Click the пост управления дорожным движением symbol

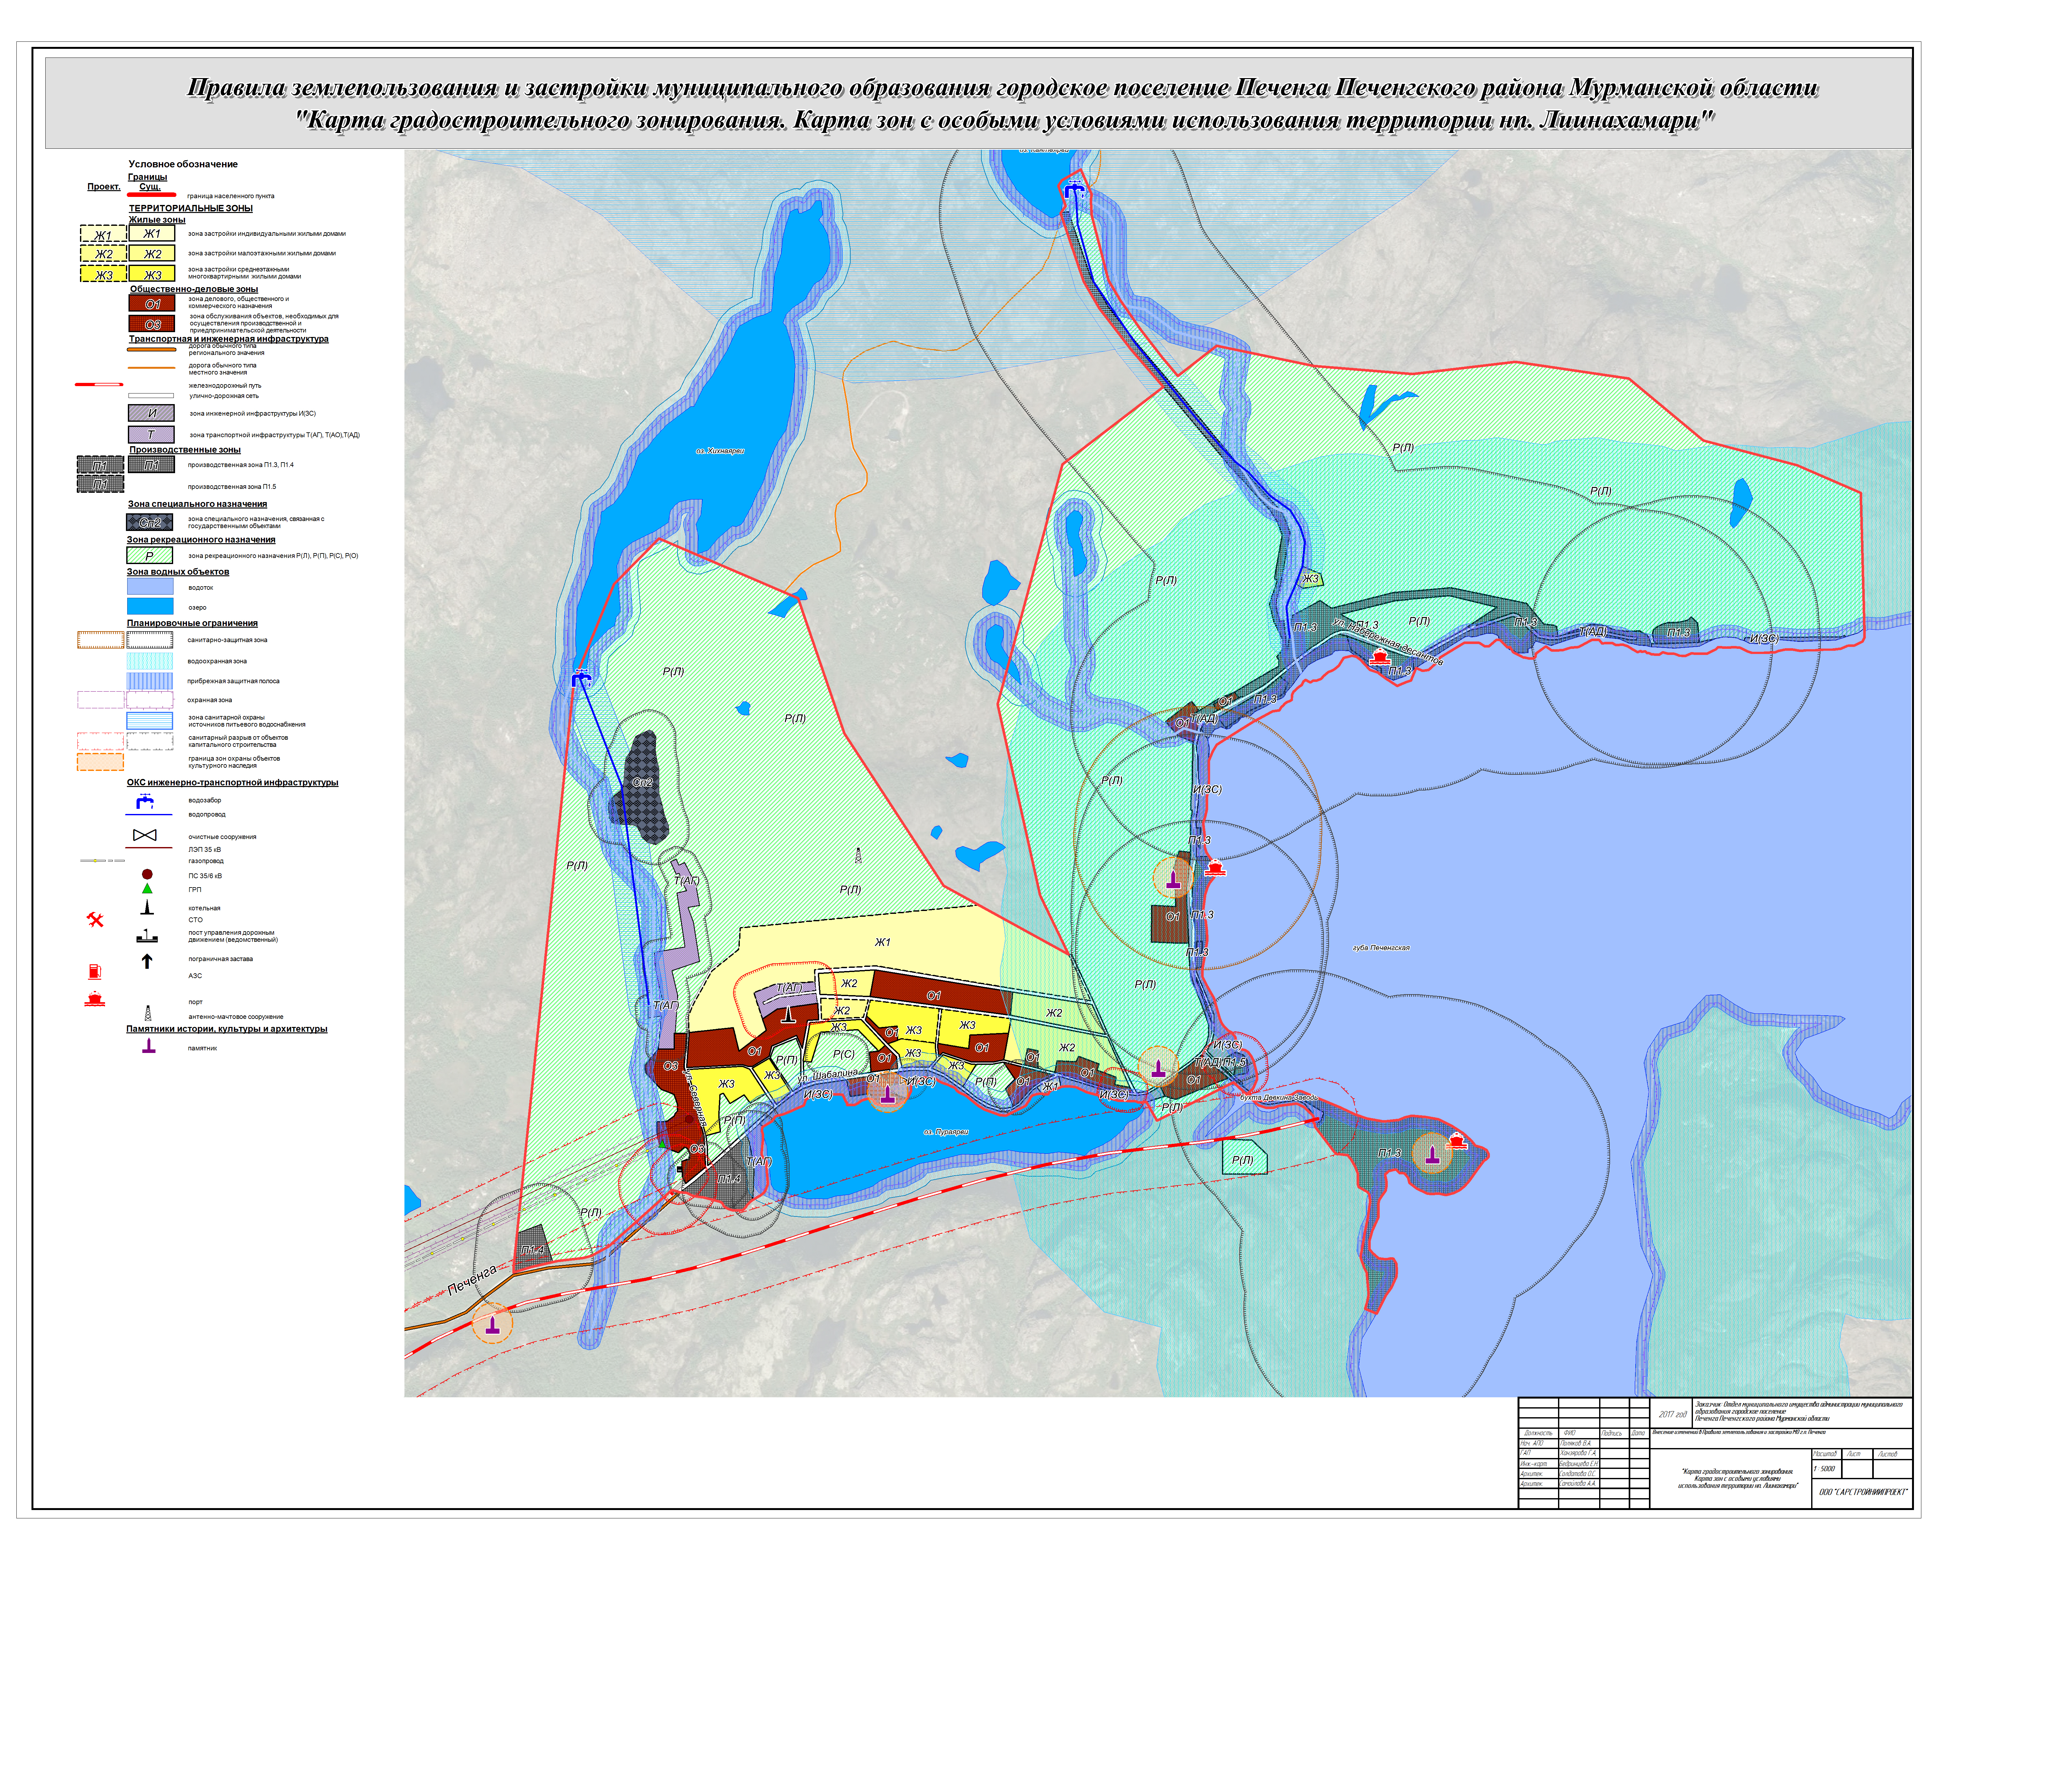coord(147,936)
